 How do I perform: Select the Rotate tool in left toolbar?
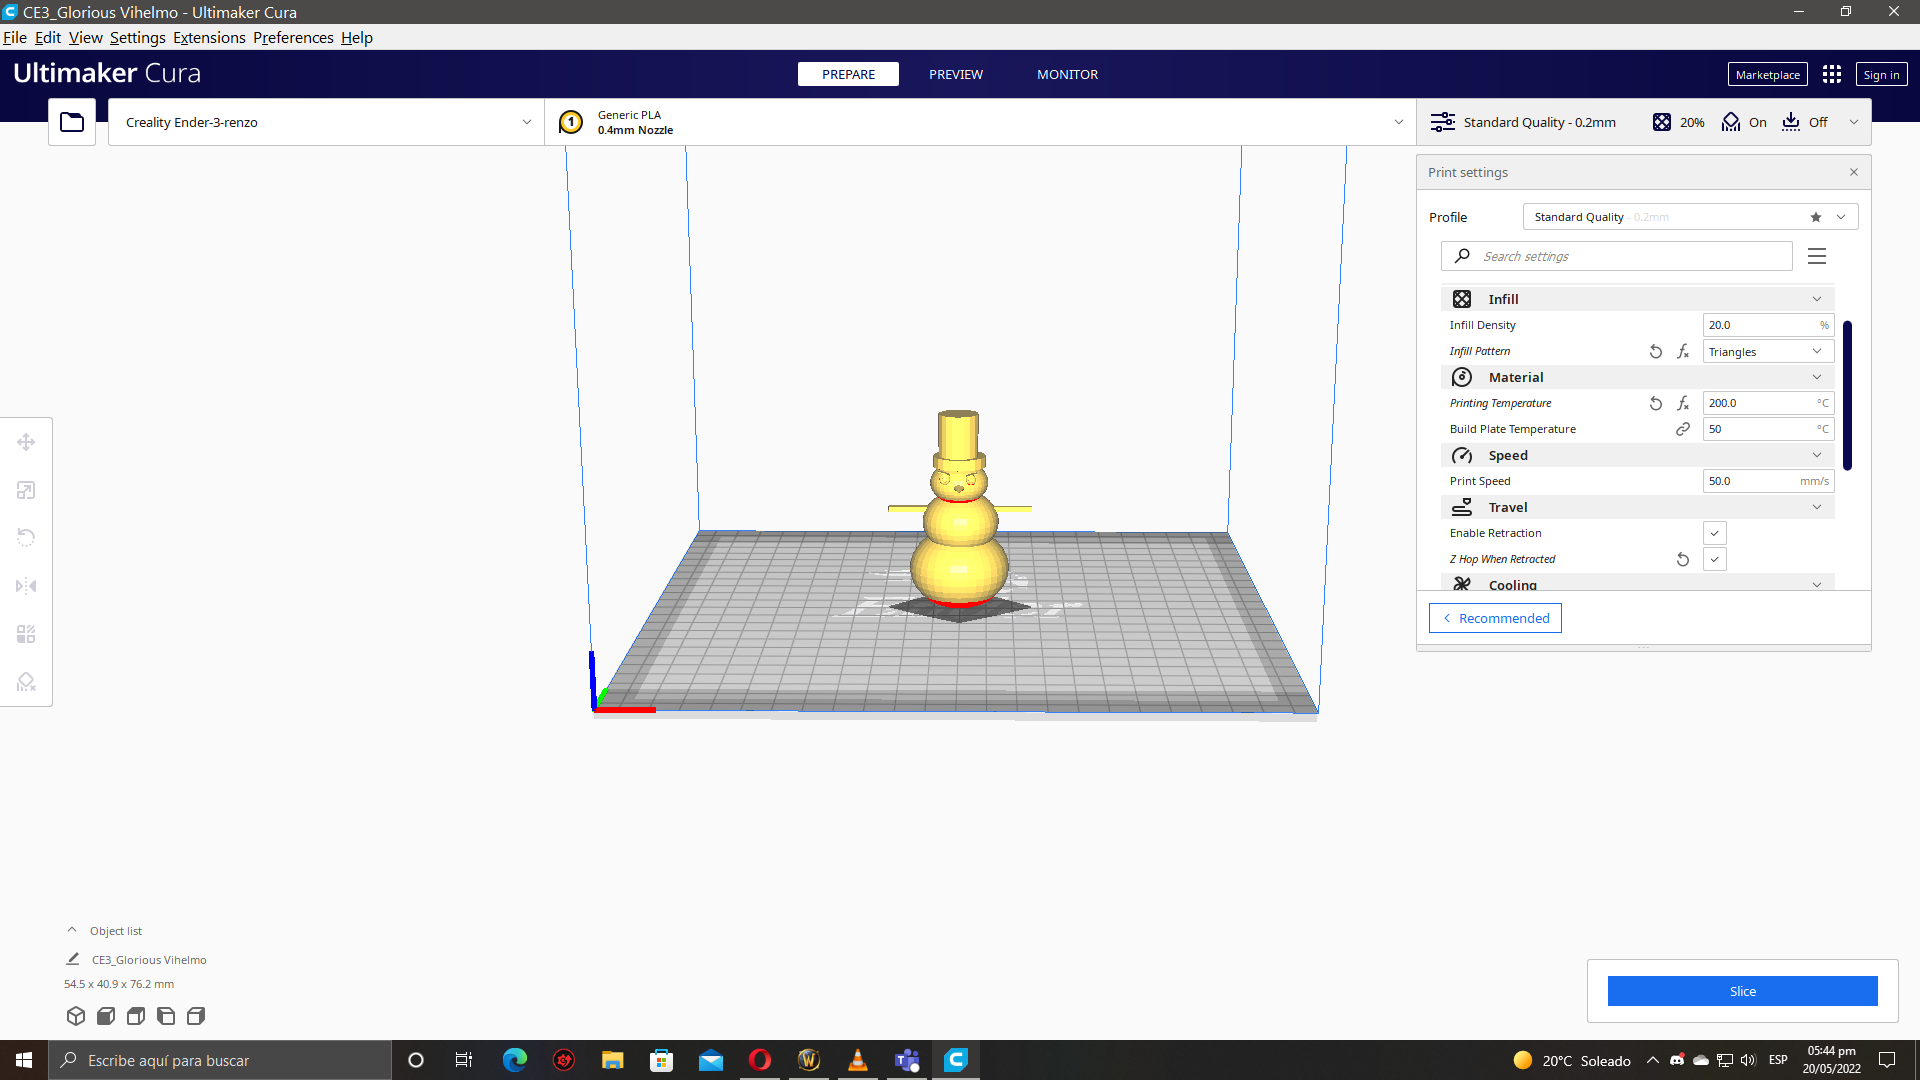(x=26, y=538)
